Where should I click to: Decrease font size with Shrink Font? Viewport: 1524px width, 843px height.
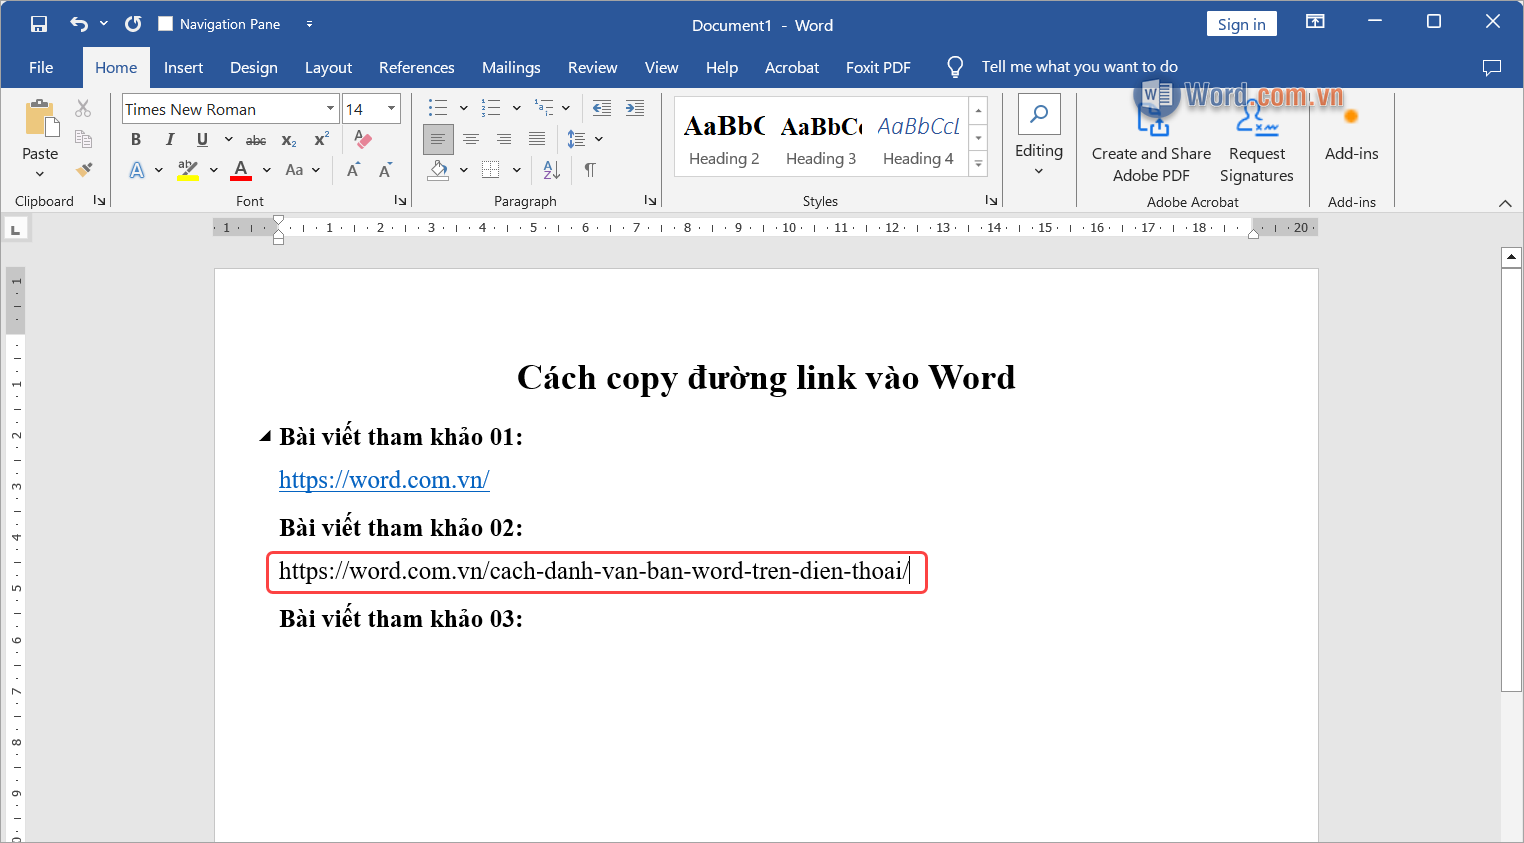385,170
